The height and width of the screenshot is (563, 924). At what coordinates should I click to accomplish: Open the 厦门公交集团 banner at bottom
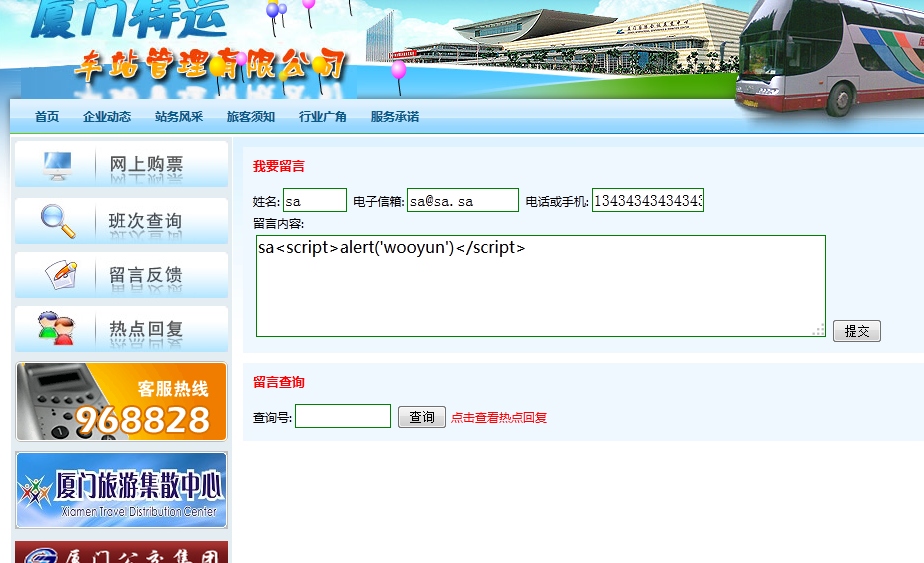[121, 552]
